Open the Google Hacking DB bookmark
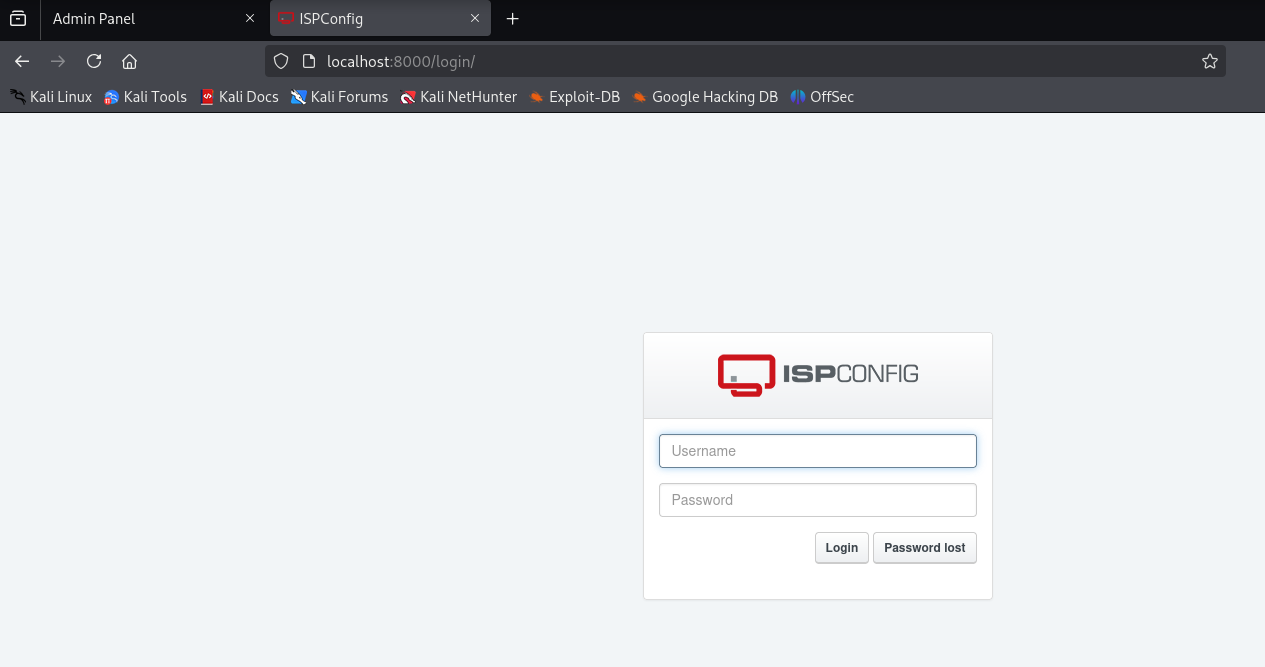The height and width of the screenshot is (667, 1265). tap(705, 97)
